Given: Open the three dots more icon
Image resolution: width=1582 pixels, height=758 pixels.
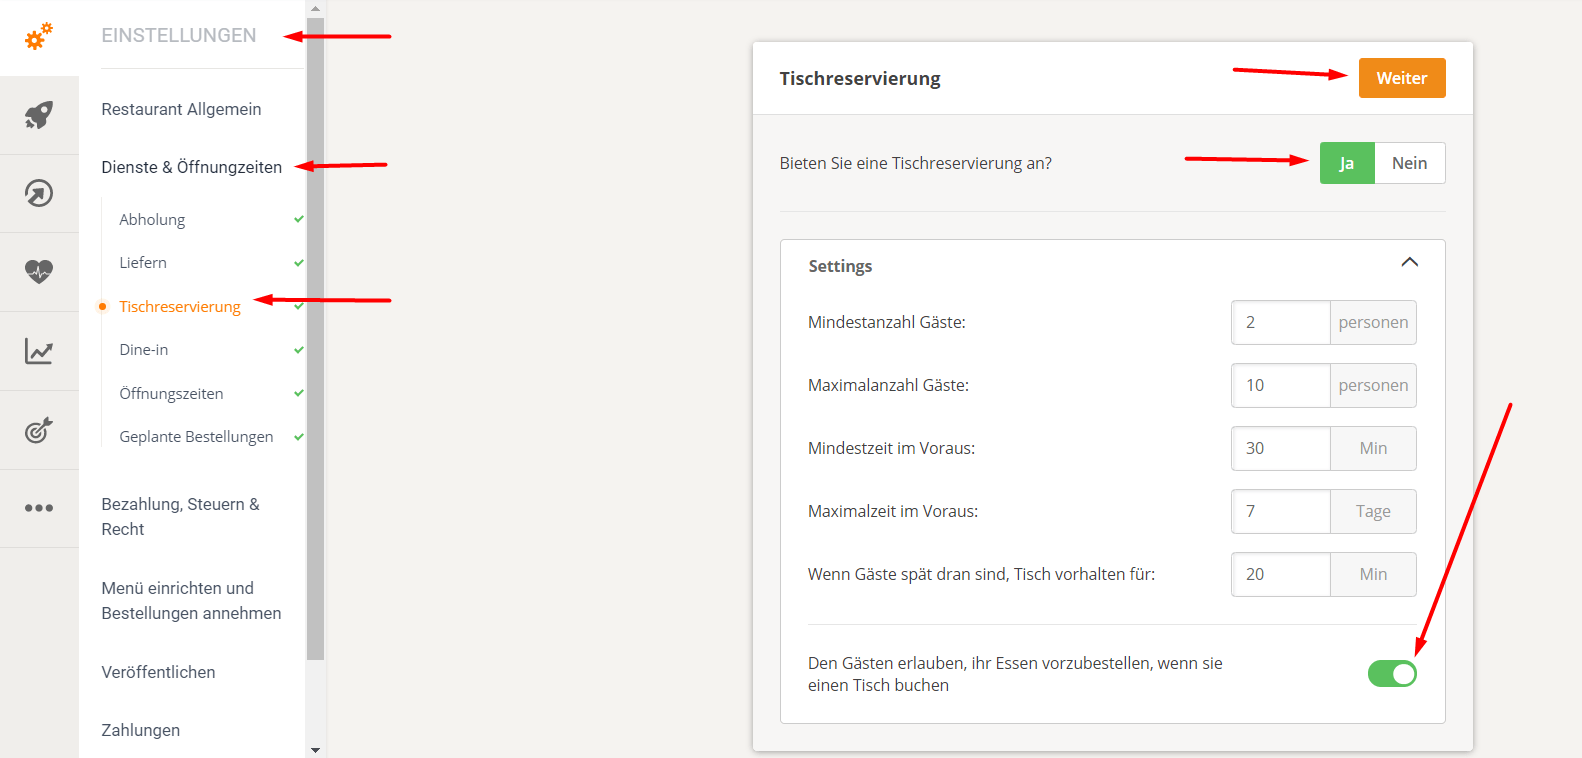Looking at the screenshot, I should (39, 508).
